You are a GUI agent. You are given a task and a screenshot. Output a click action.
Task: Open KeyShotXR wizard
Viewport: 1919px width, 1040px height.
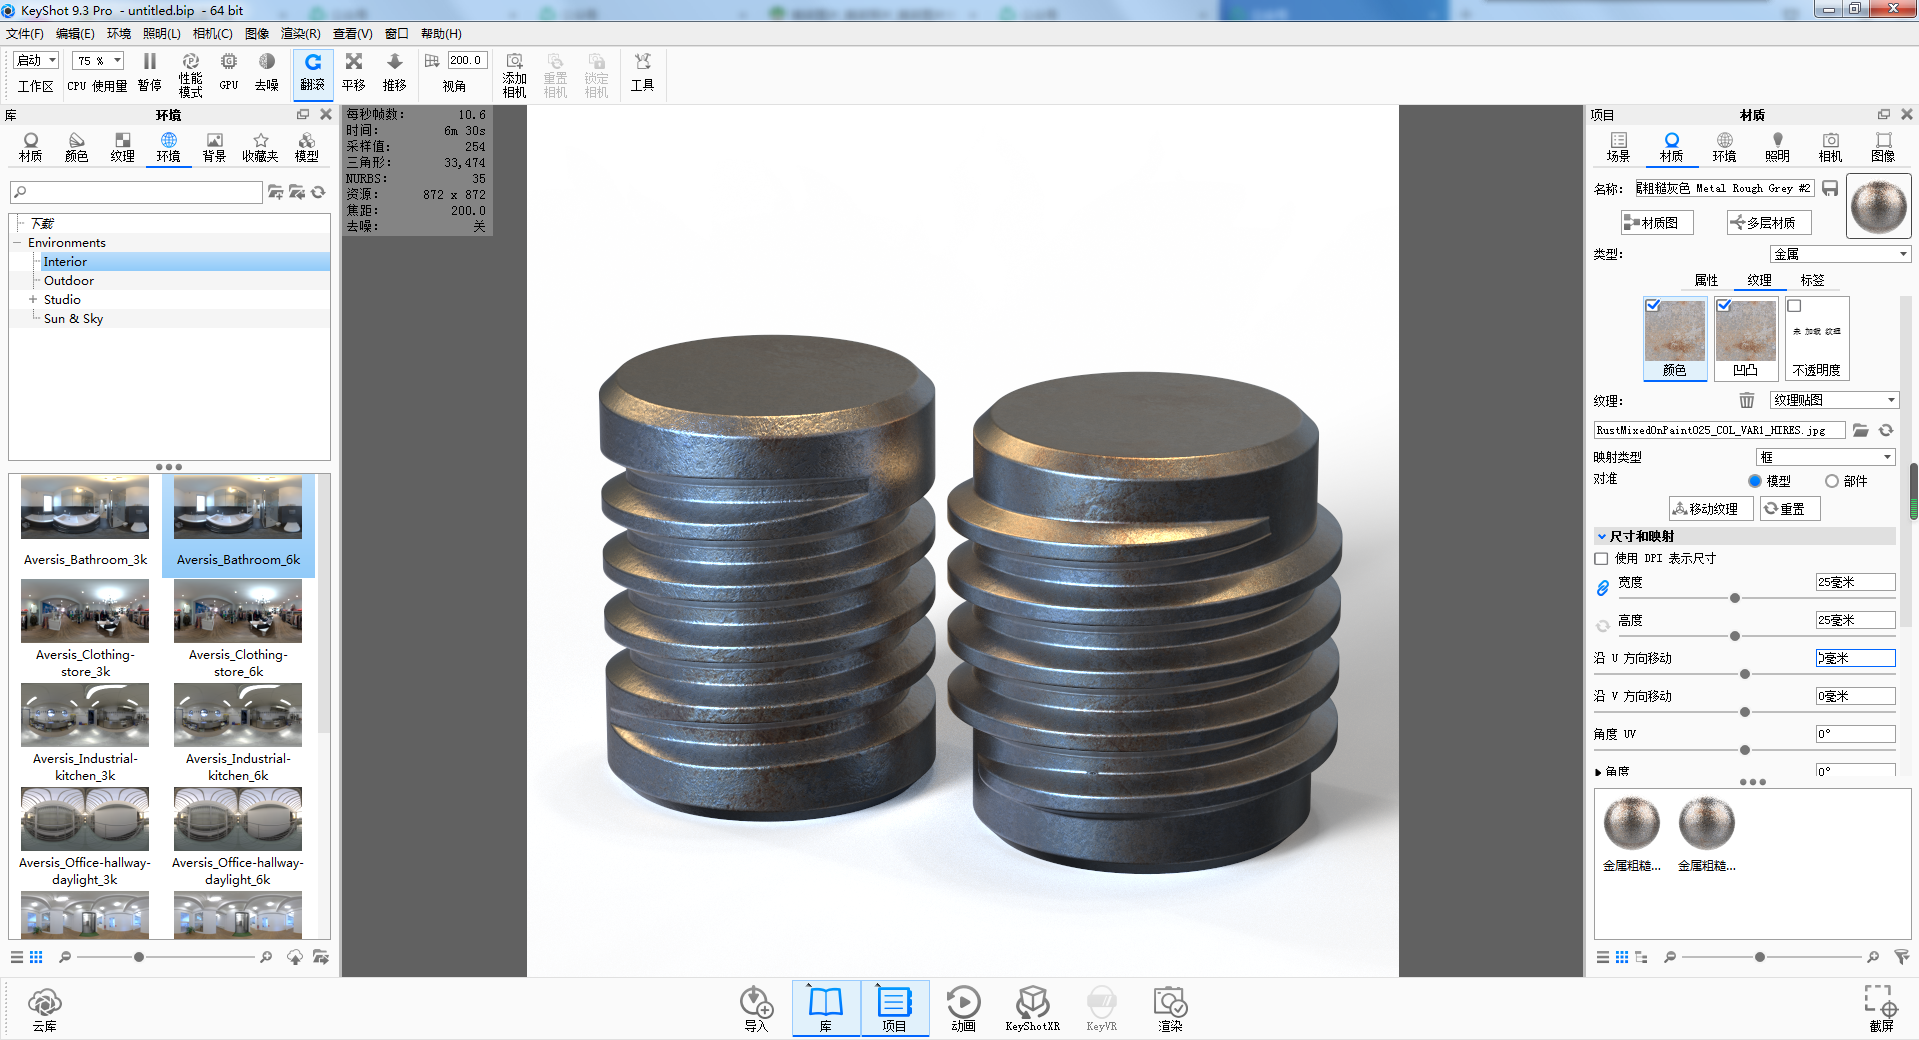coord(1032,1009)
